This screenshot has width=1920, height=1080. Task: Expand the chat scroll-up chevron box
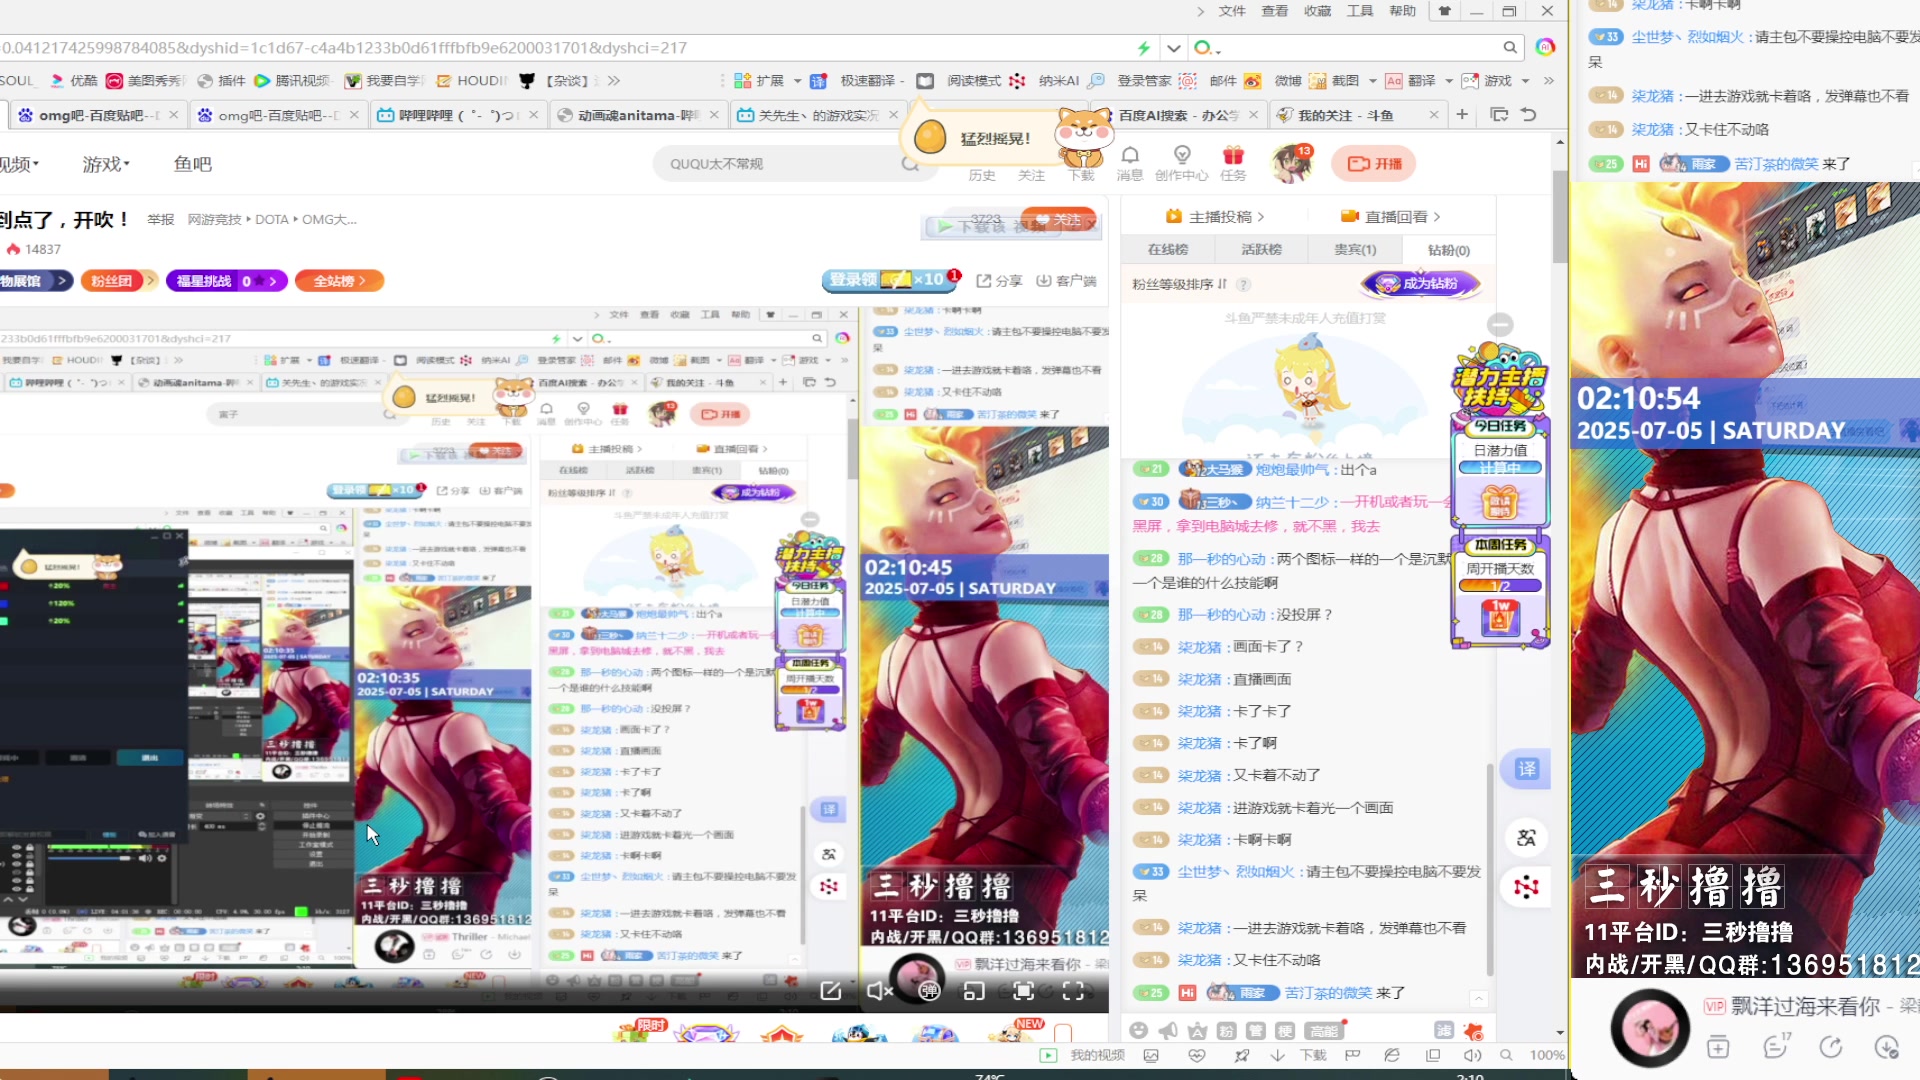[1478, 997]
